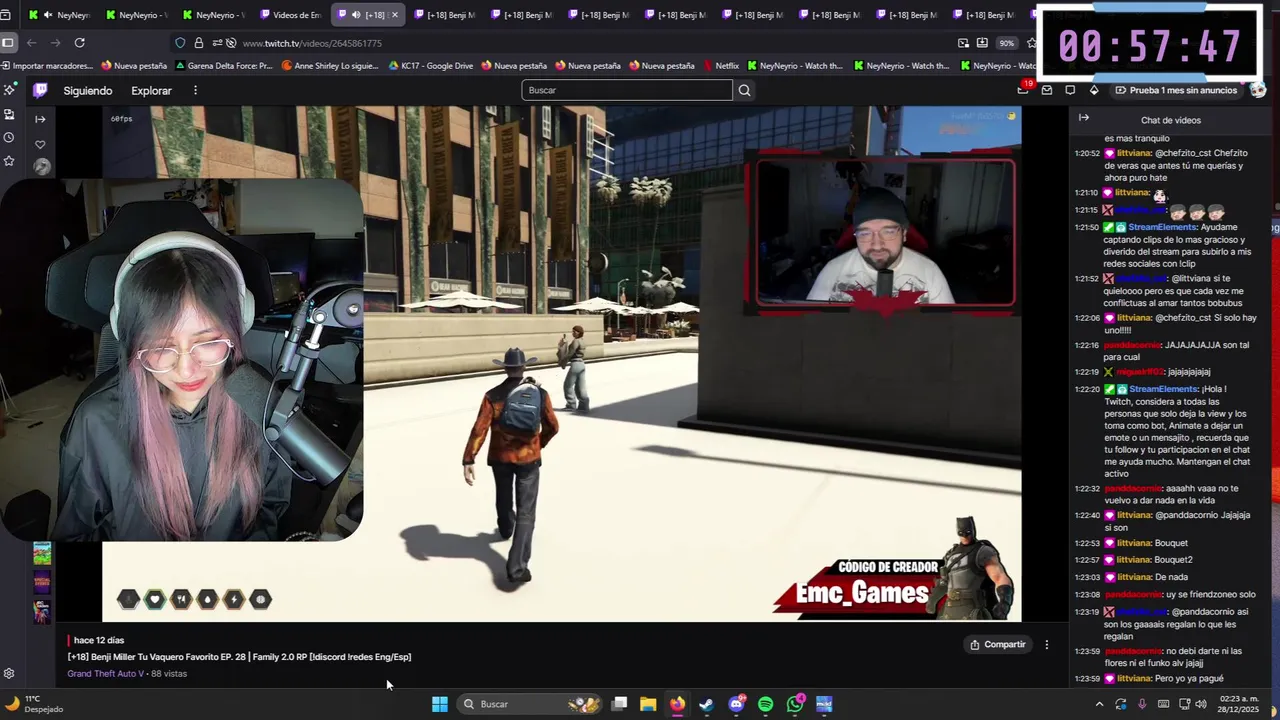Open Twitch notifications with 19 badge
The height and width of the screenshot is (720, 1280).
pos(1023,90)
